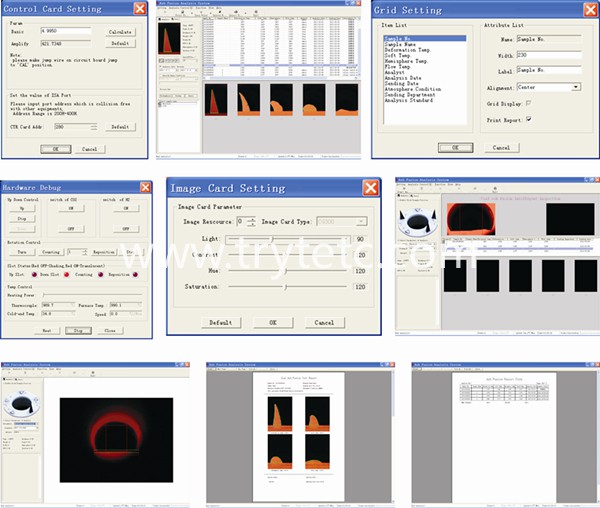The width and height of the screenshot is (600, 508).
Task: Cancel the Control Card Setting dialog
Action: [90, 149]
